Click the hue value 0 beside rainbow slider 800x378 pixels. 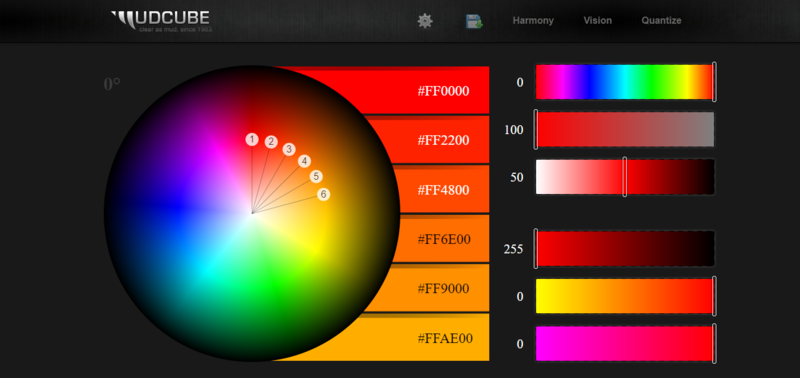point(520,82)
